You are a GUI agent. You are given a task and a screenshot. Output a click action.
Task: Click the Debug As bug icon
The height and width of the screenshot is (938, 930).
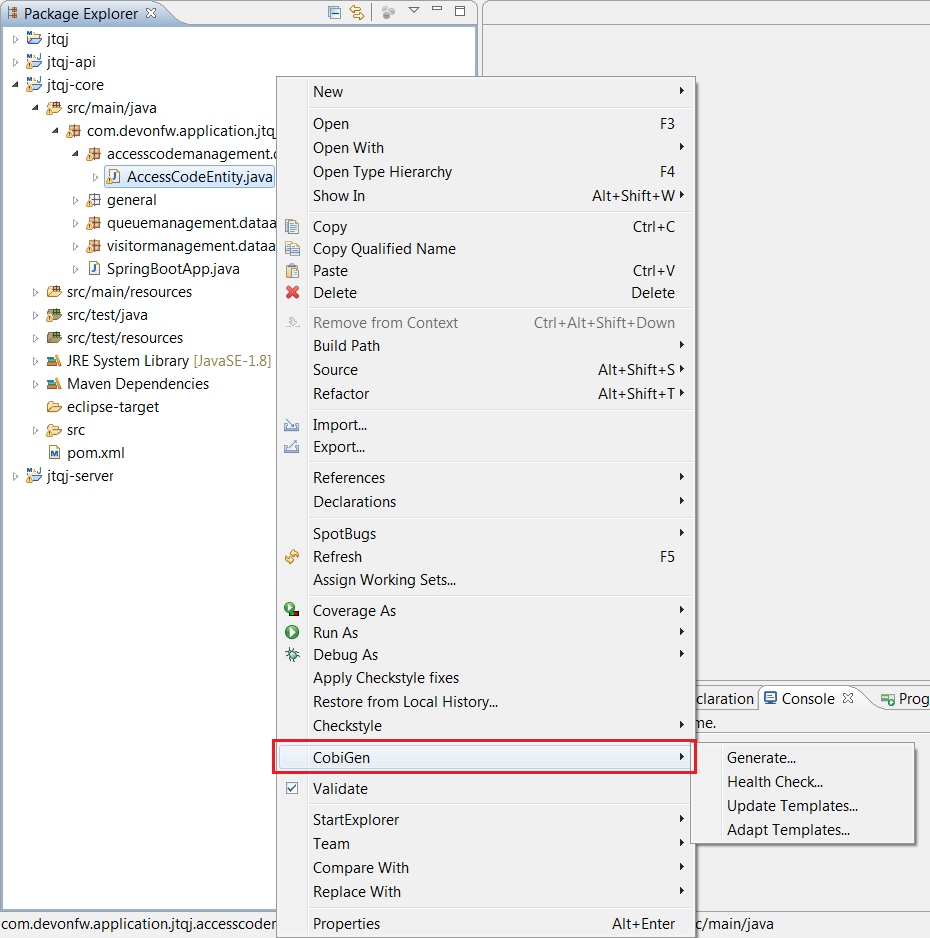click(293, 654)
